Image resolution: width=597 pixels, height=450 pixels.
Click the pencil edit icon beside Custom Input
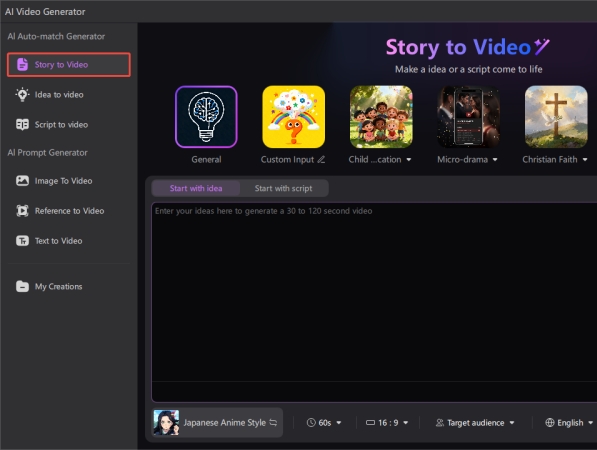click(321, 159)
